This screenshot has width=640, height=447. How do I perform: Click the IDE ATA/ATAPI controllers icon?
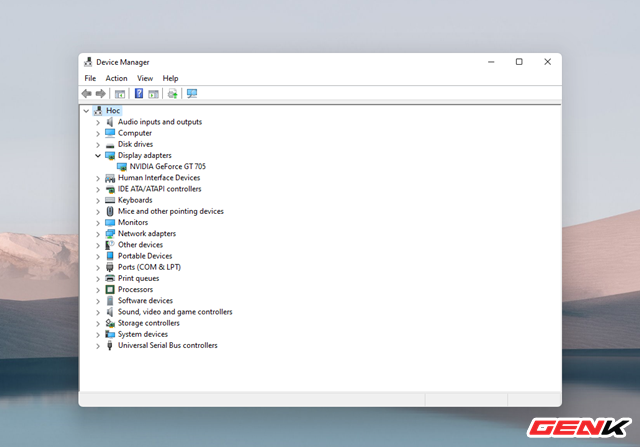[x=110, y=189]
